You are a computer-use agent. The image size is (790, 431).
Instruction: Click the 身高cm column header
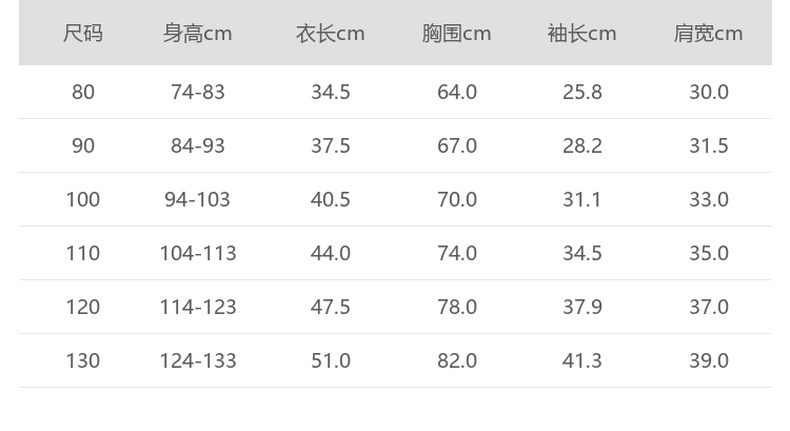coord(197,34)
